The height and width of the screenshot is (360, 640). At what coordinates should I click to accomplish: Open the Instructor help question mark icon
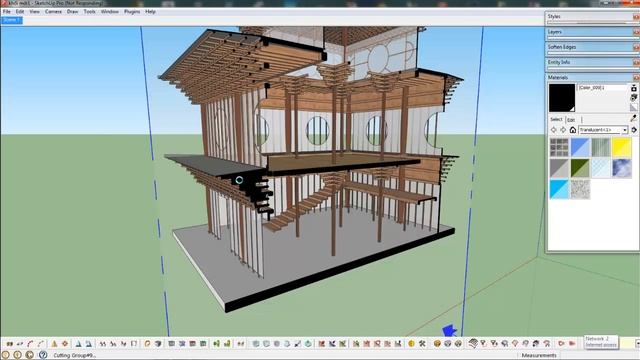[x=42, y=355]
